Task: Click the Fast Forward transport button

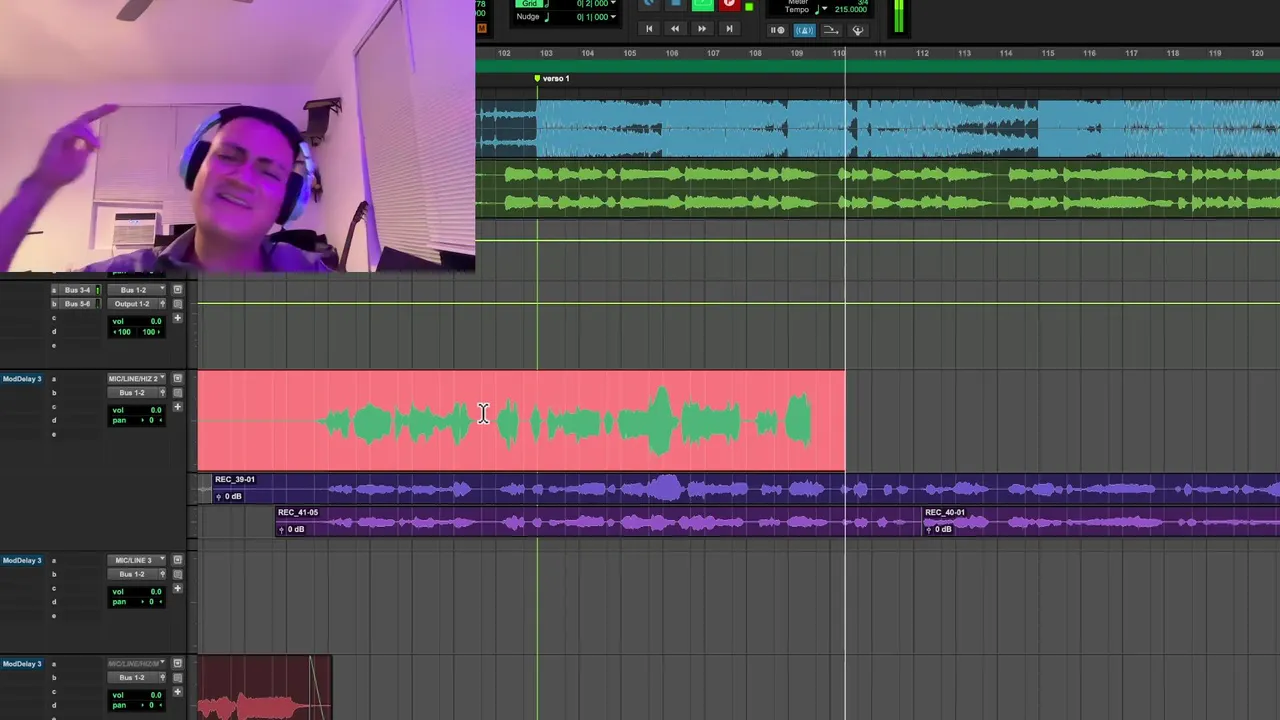Action: (x=702, y=29)
